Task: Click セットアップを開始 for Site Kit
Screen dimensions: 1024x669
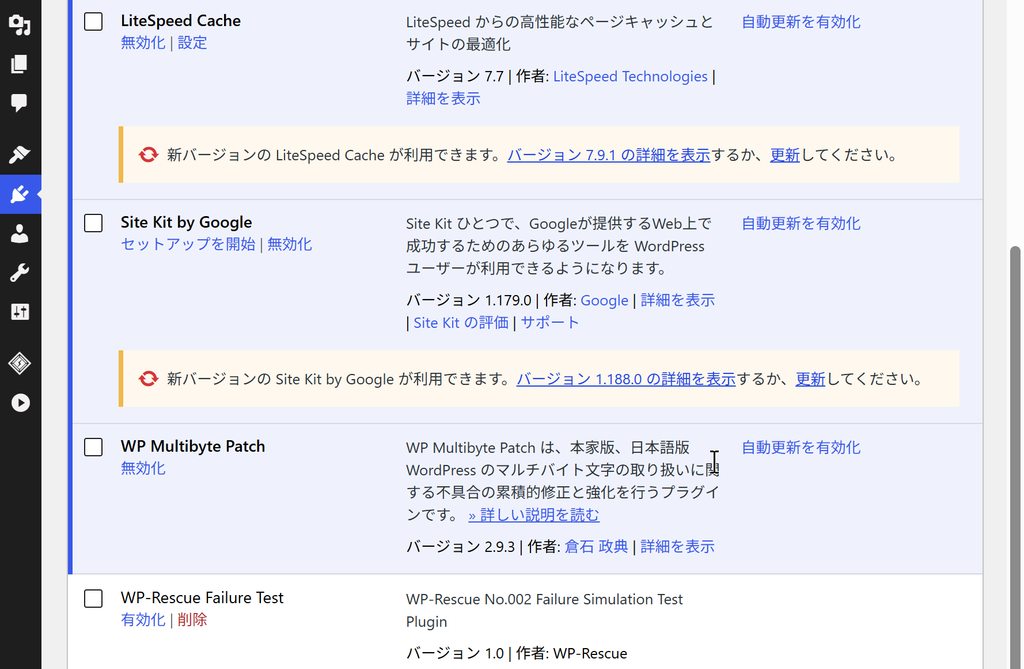Action: point(188,244)
